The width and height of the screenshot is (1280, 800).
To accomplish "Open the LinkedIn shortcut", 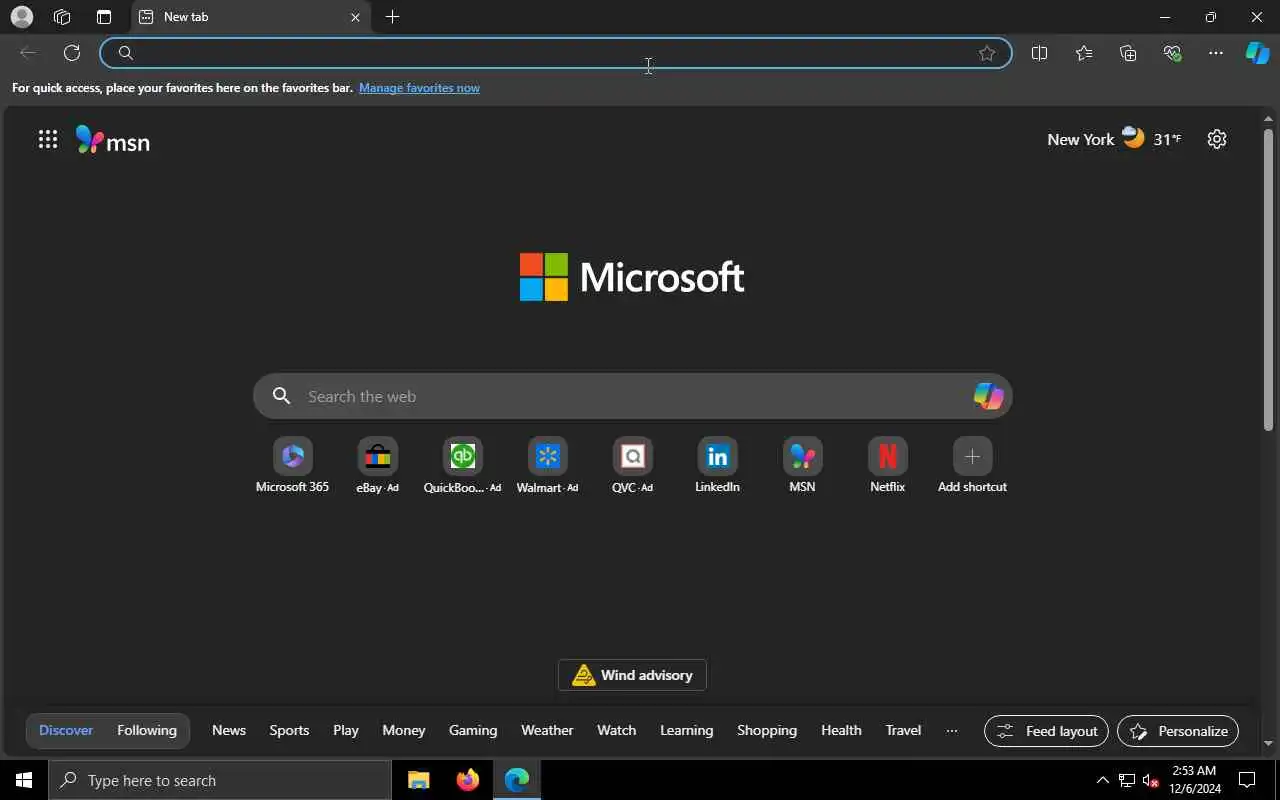I will tap(717, 466).
